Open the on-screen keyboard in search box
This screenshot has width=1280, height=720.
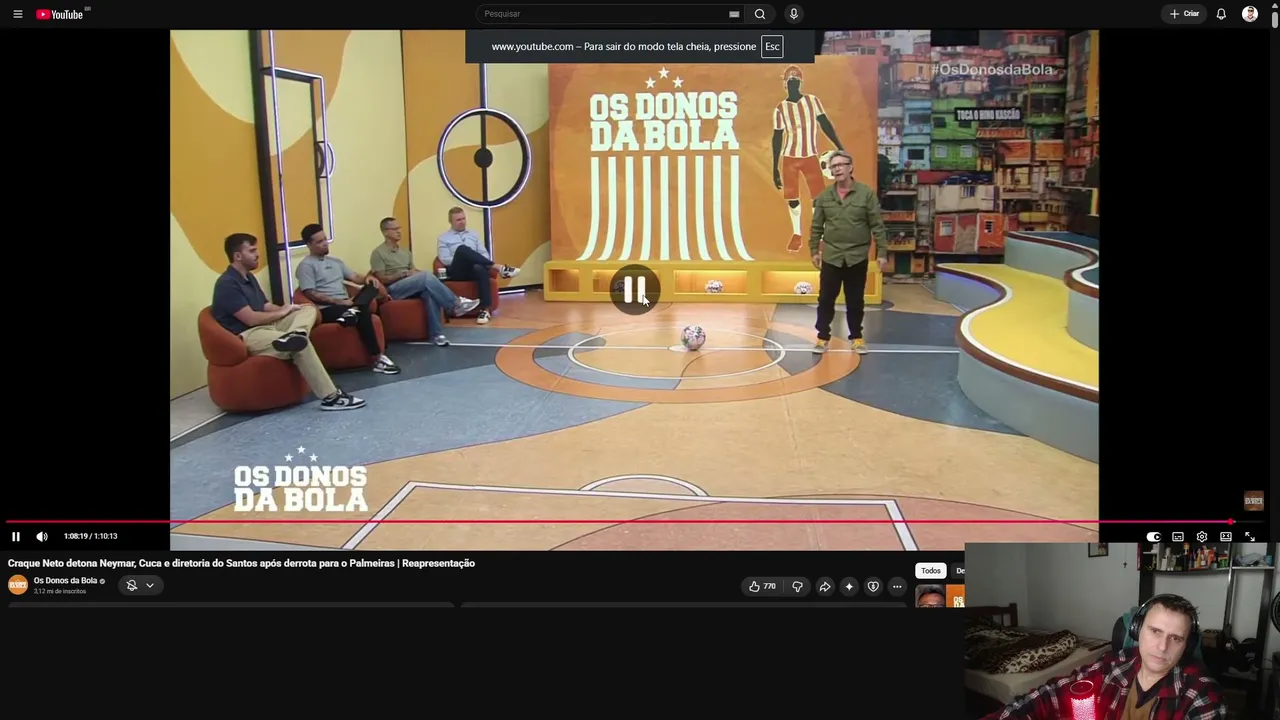pos(734,14)
